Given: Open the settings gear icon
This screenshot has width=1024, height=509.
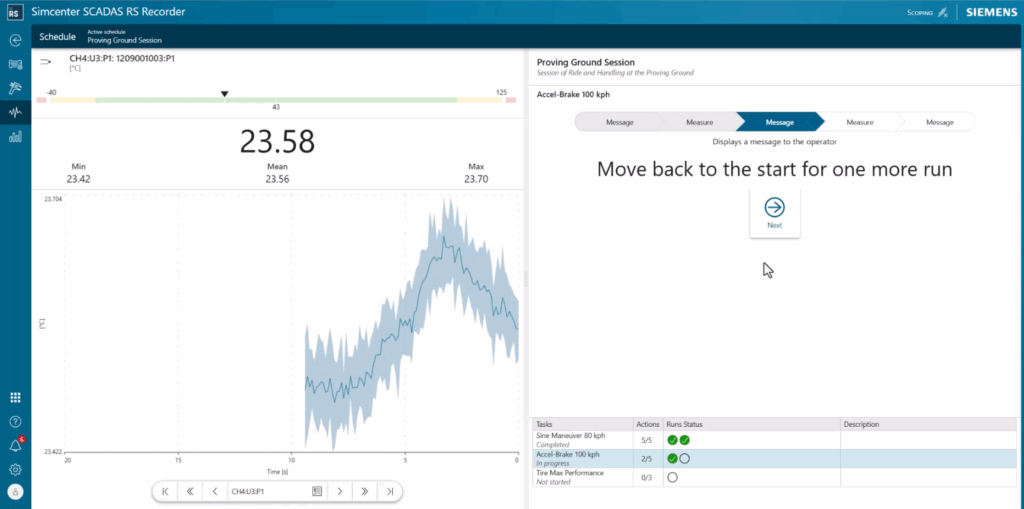Looking at the screenshot, I should pyautogui.click(x=15, y=469).
